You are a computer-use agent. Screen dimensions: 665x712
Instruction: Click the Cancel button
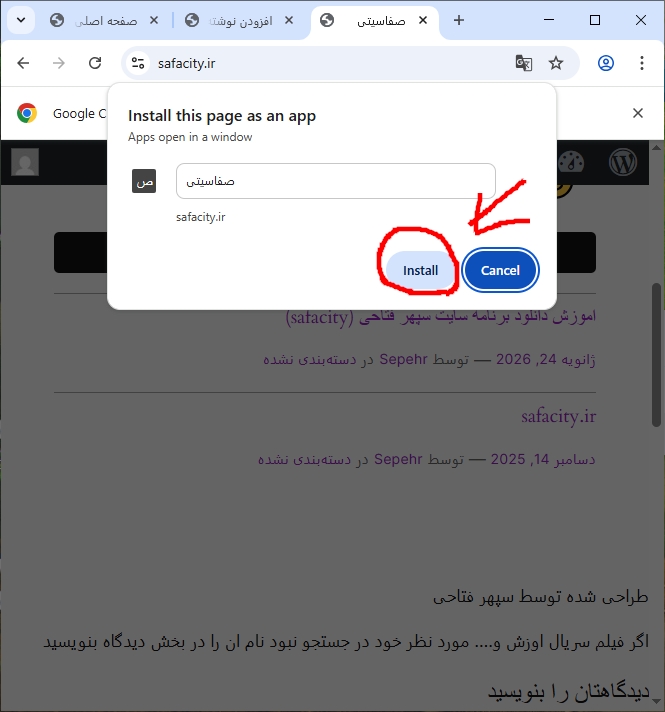pos(500,271)
